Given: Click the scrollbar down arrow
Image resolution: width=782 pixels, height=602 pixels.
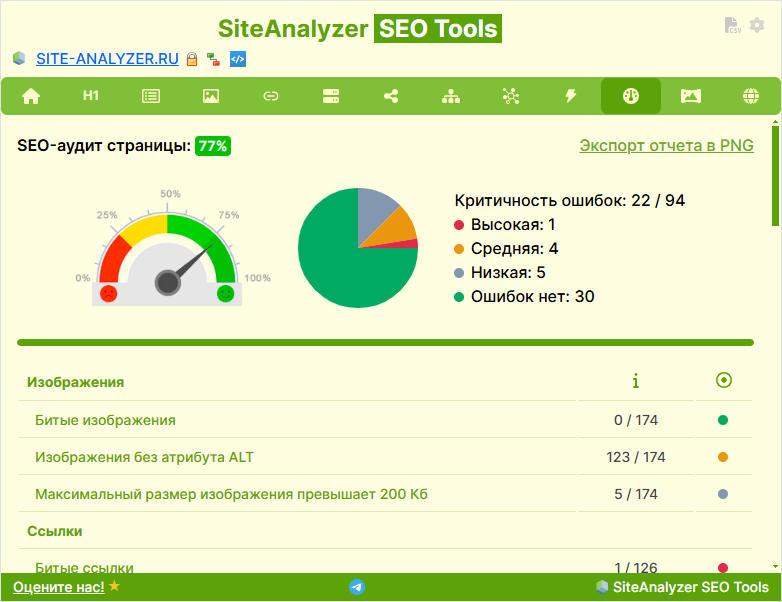Looking at the screenshot, I should click(775, 566).
